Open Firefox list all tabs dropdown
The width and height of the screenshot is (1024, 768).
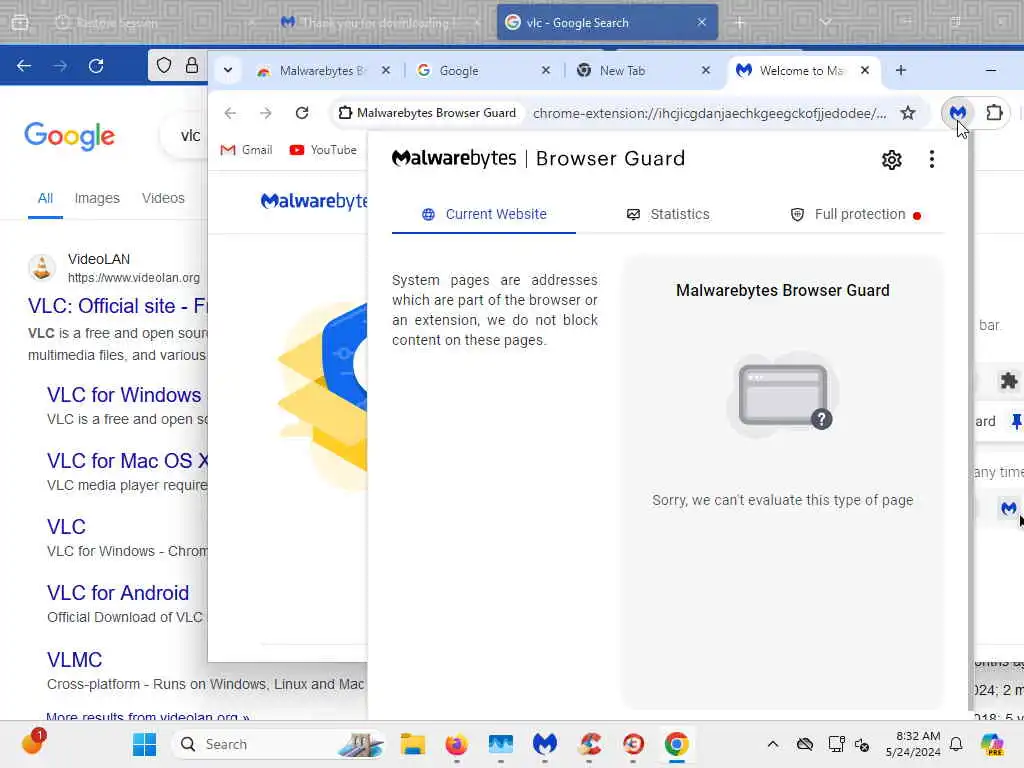(825, 22)
